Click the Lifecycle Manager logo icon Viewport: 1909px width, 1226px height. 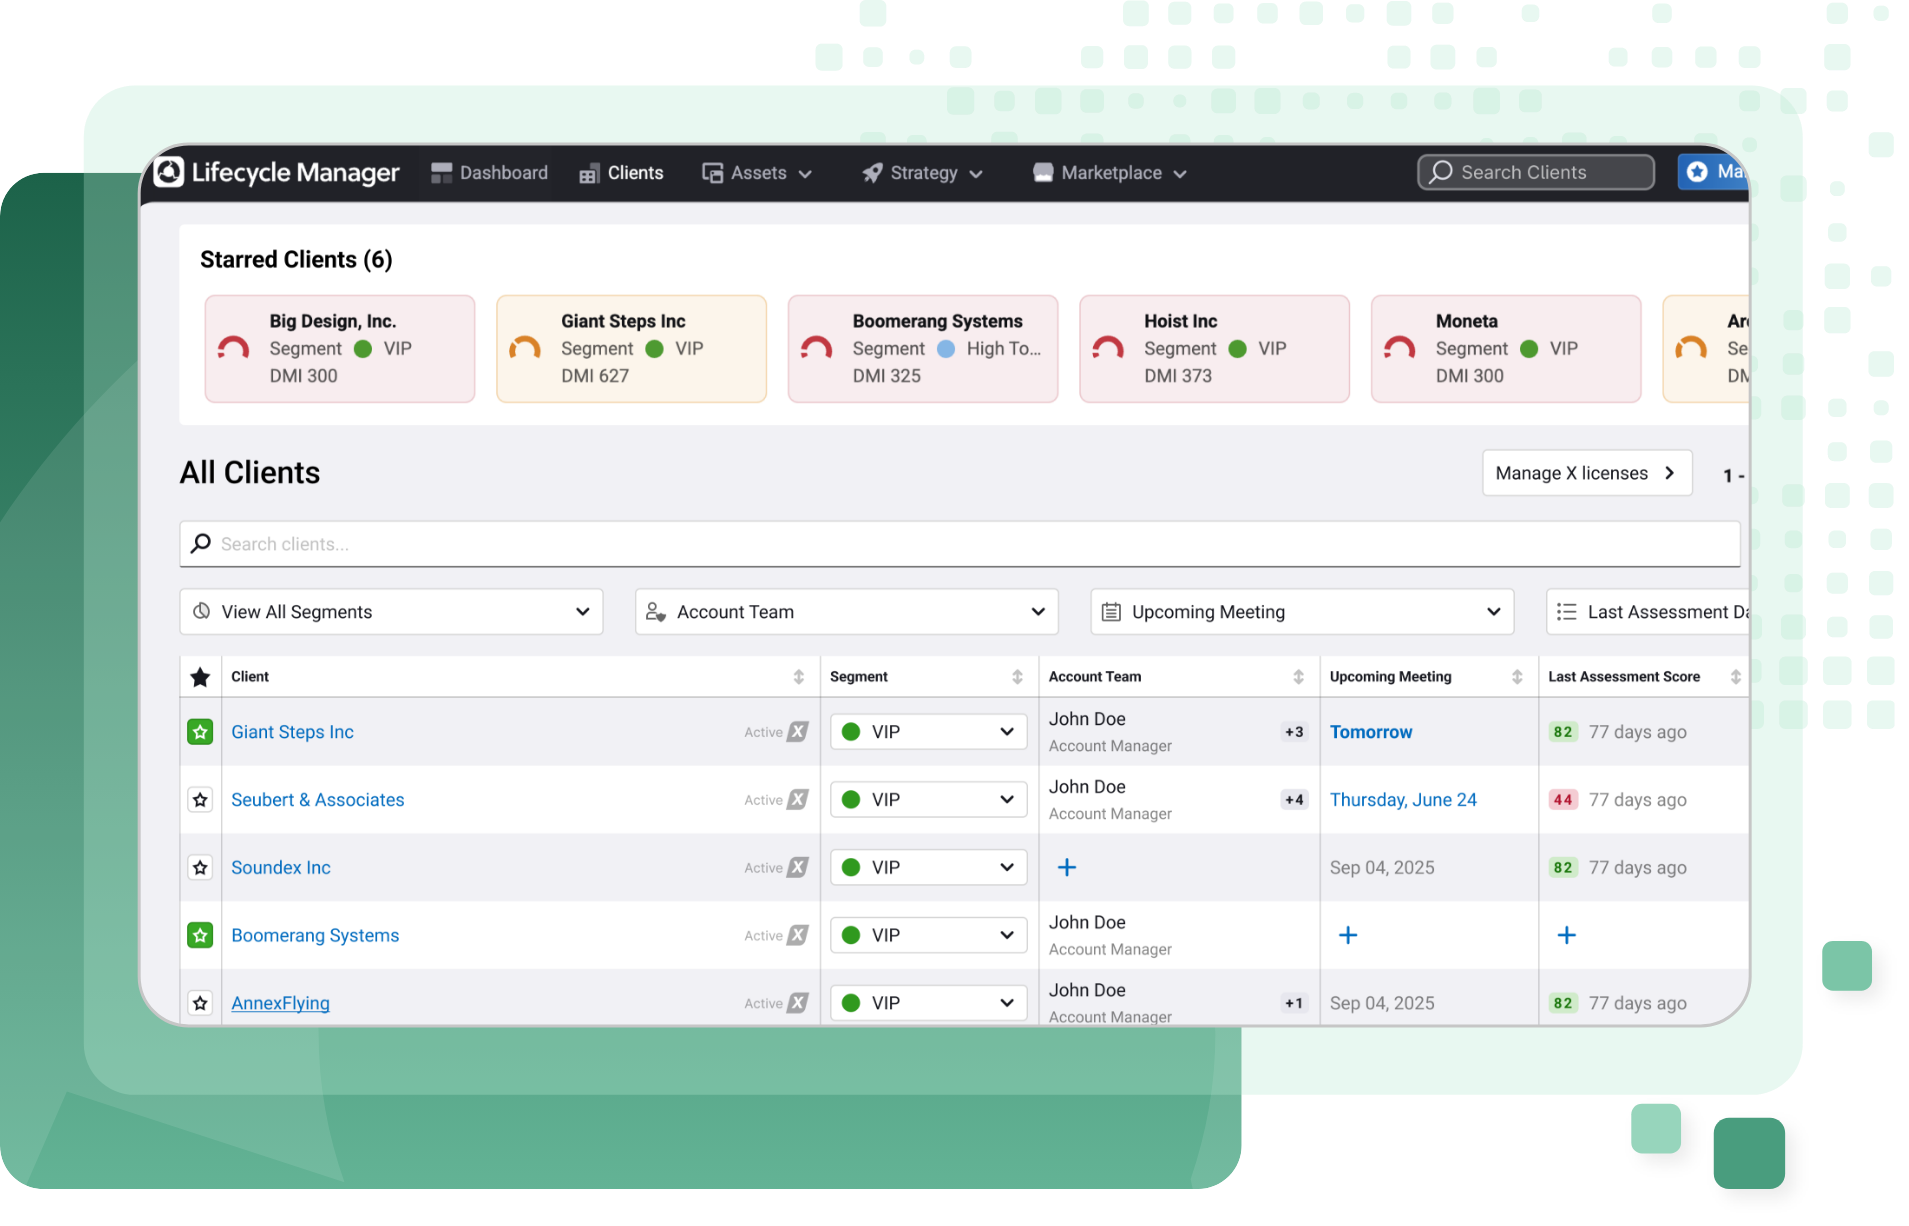169,172
